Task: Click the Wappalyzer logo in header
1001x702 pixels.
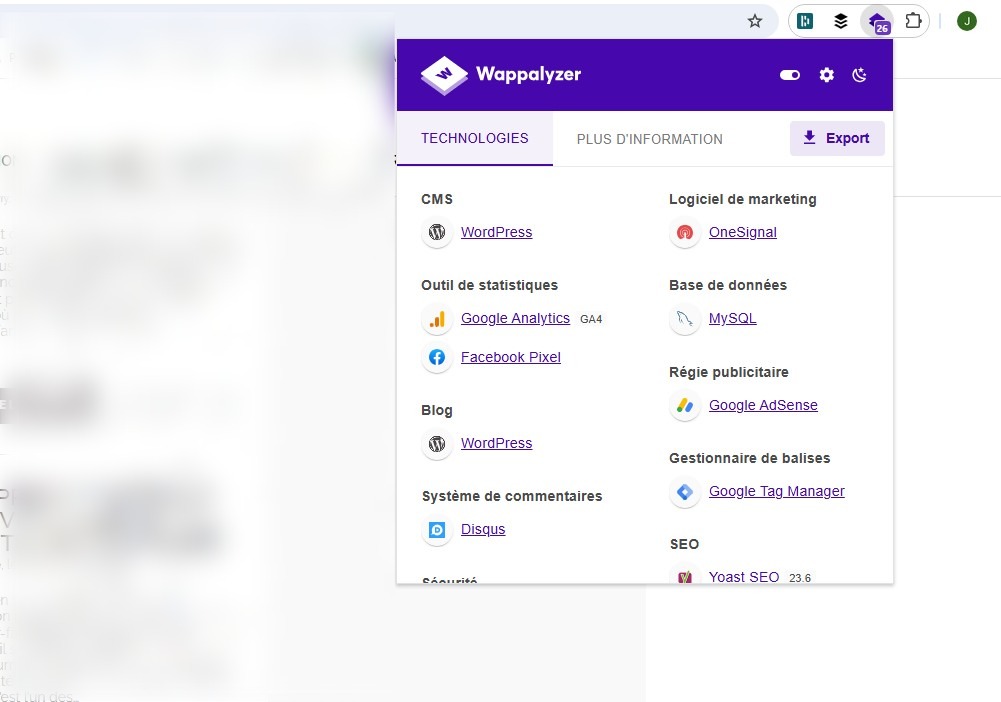Action: coord(500,75)
